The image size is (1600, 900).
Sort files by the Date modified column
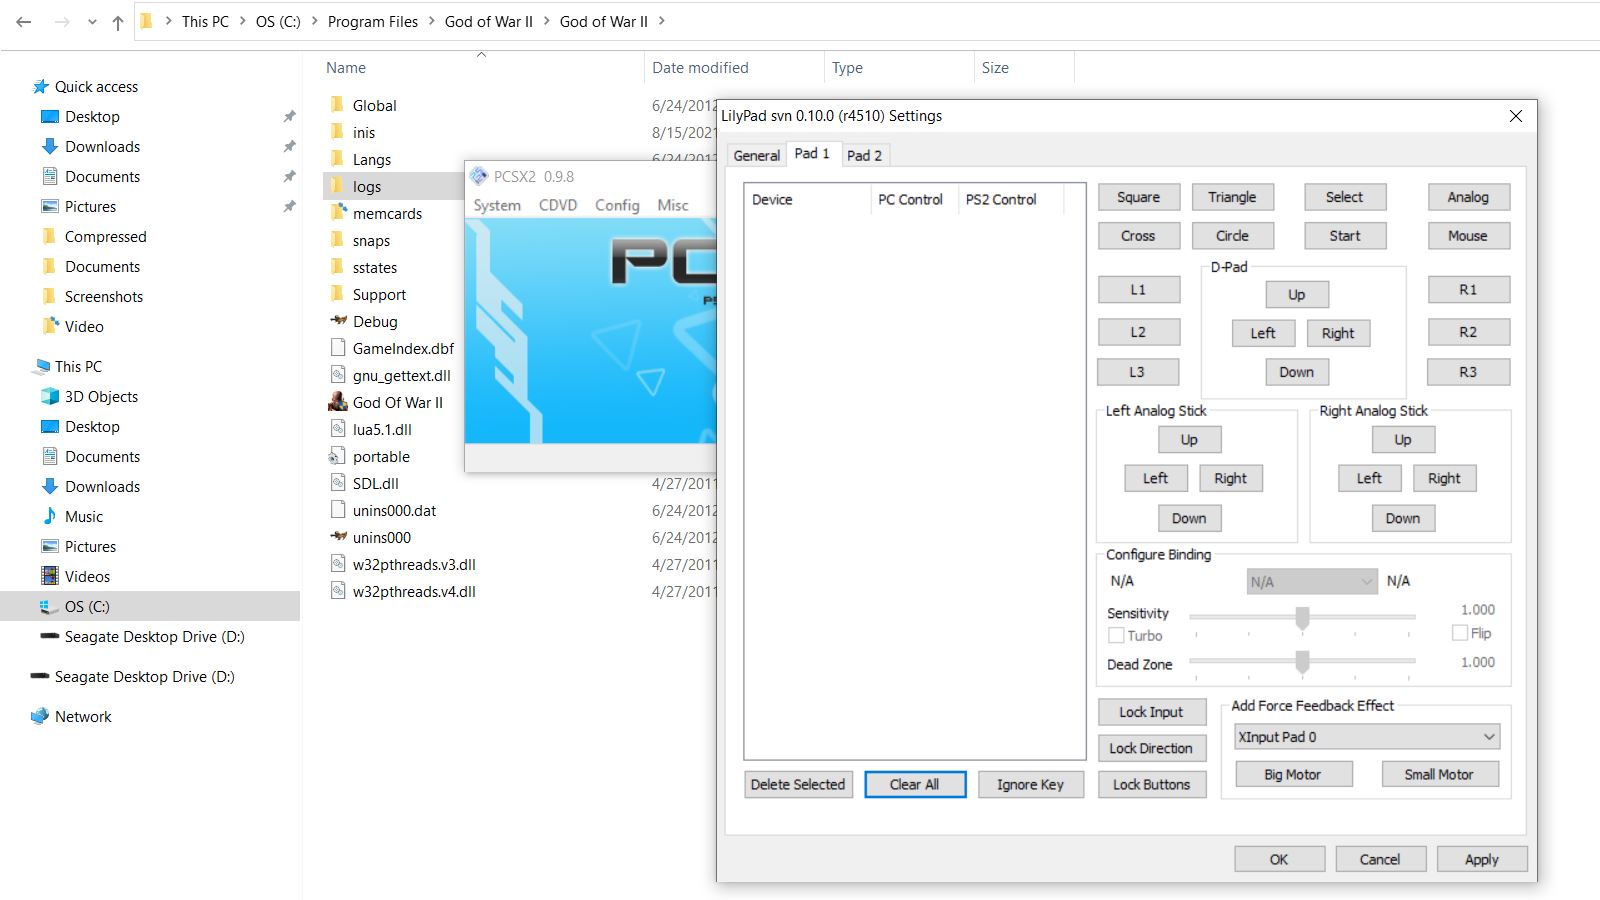point(700,68)
